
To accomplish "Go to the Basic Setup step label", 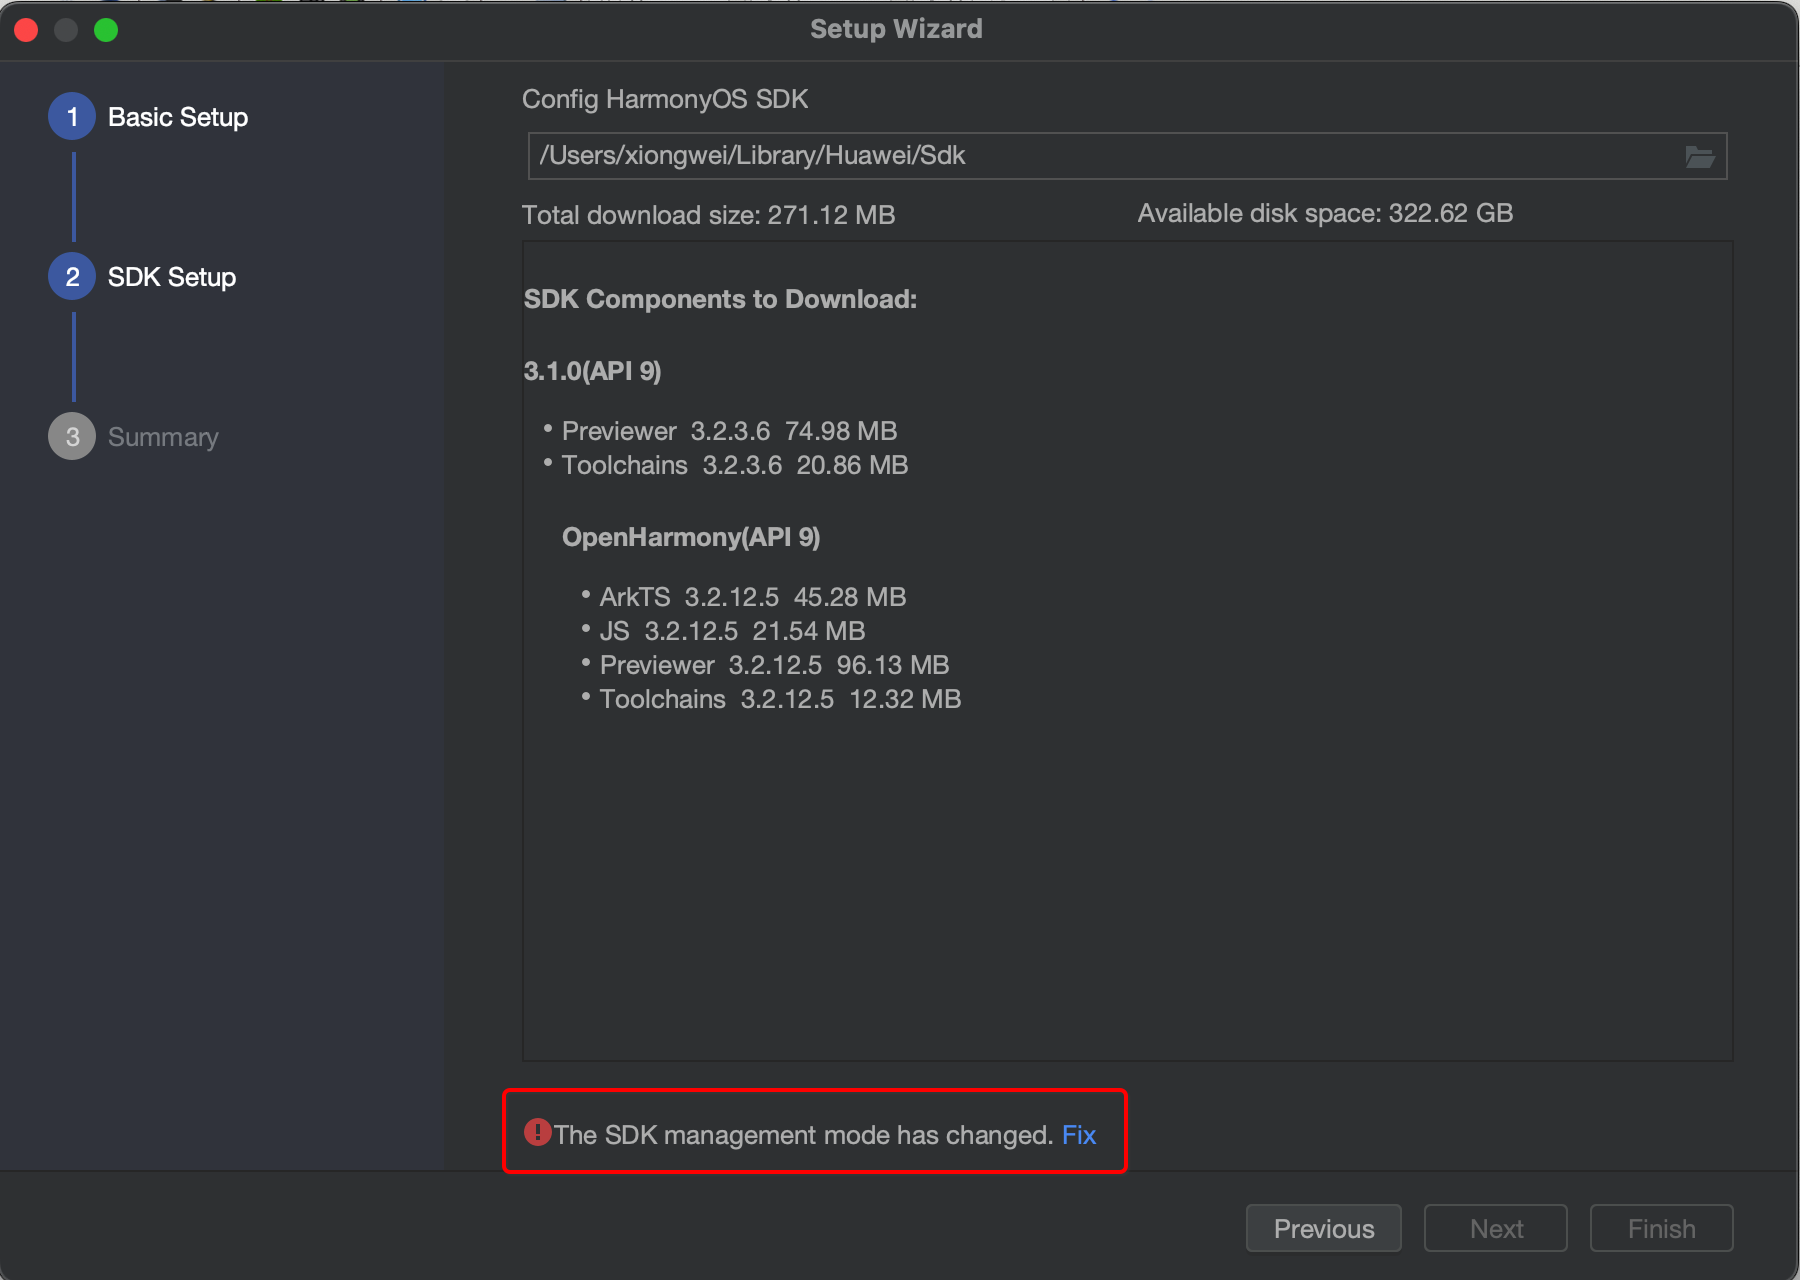I will click(x=178, y=117).
